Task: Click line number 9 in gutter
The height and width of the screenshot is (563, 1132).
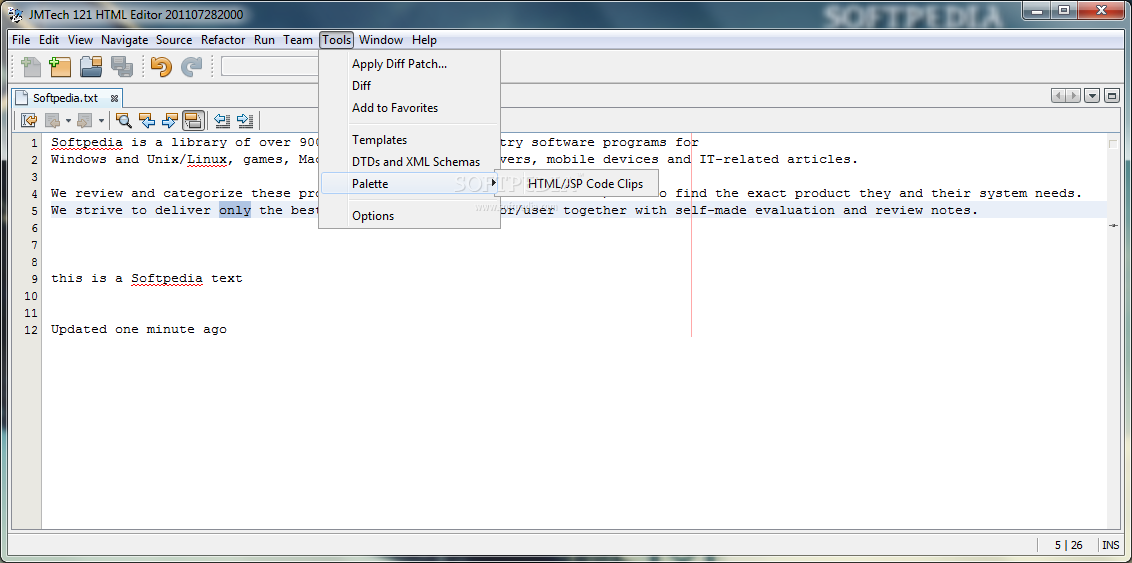Action: 33,279
